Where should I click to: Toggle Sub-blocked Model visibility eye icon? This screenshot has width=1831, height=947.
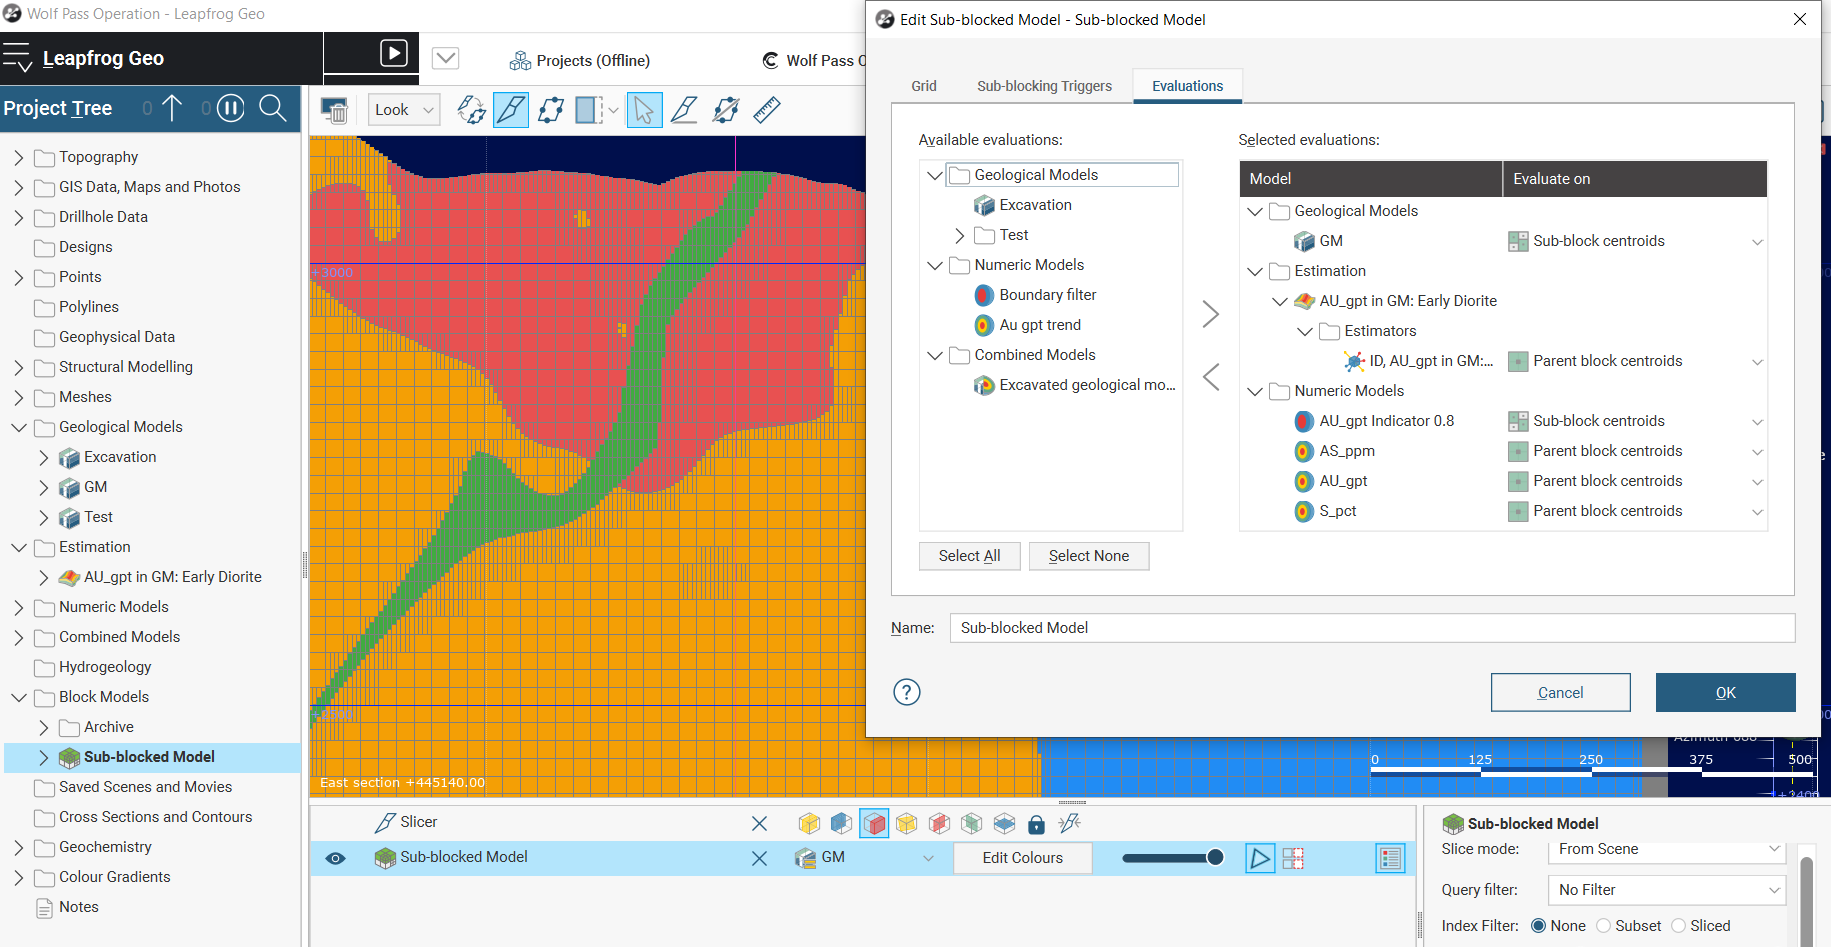click(x=335, y=858)
